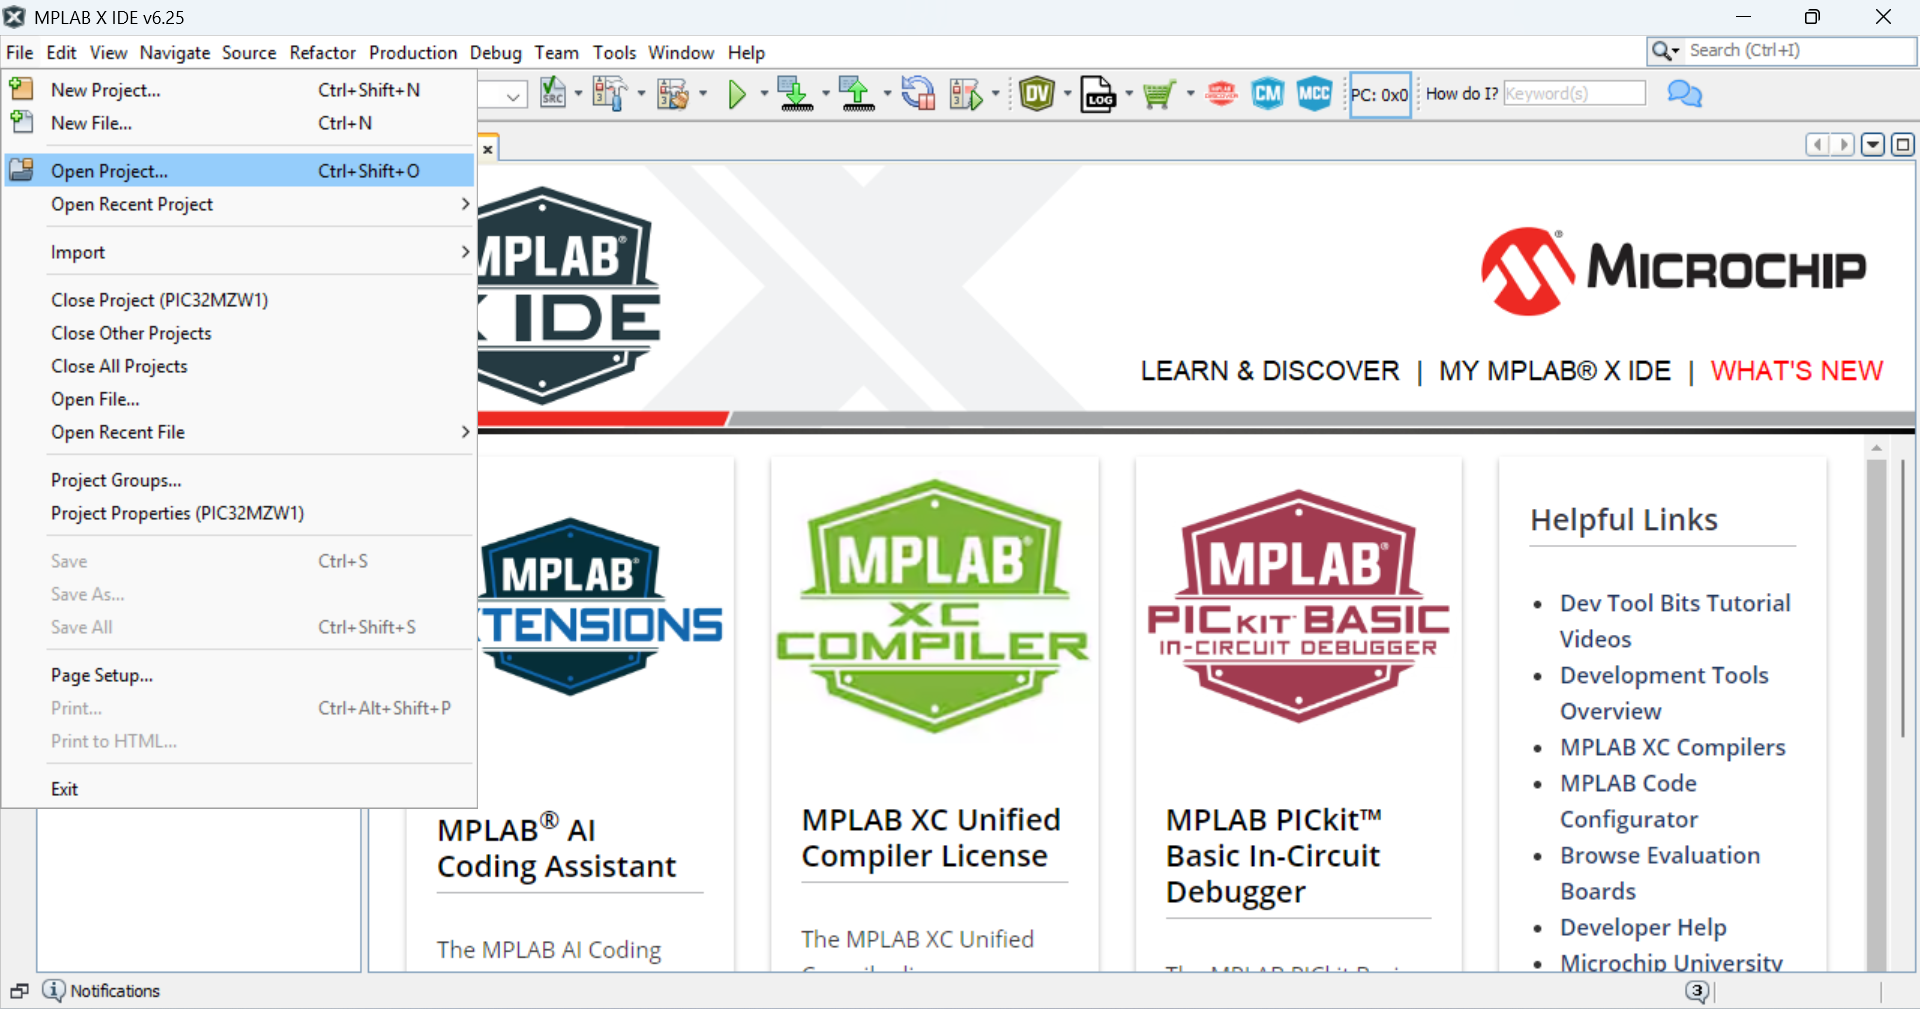
Task: Open dropdown arrow next to Build hammer
Action: coord(641,94)
